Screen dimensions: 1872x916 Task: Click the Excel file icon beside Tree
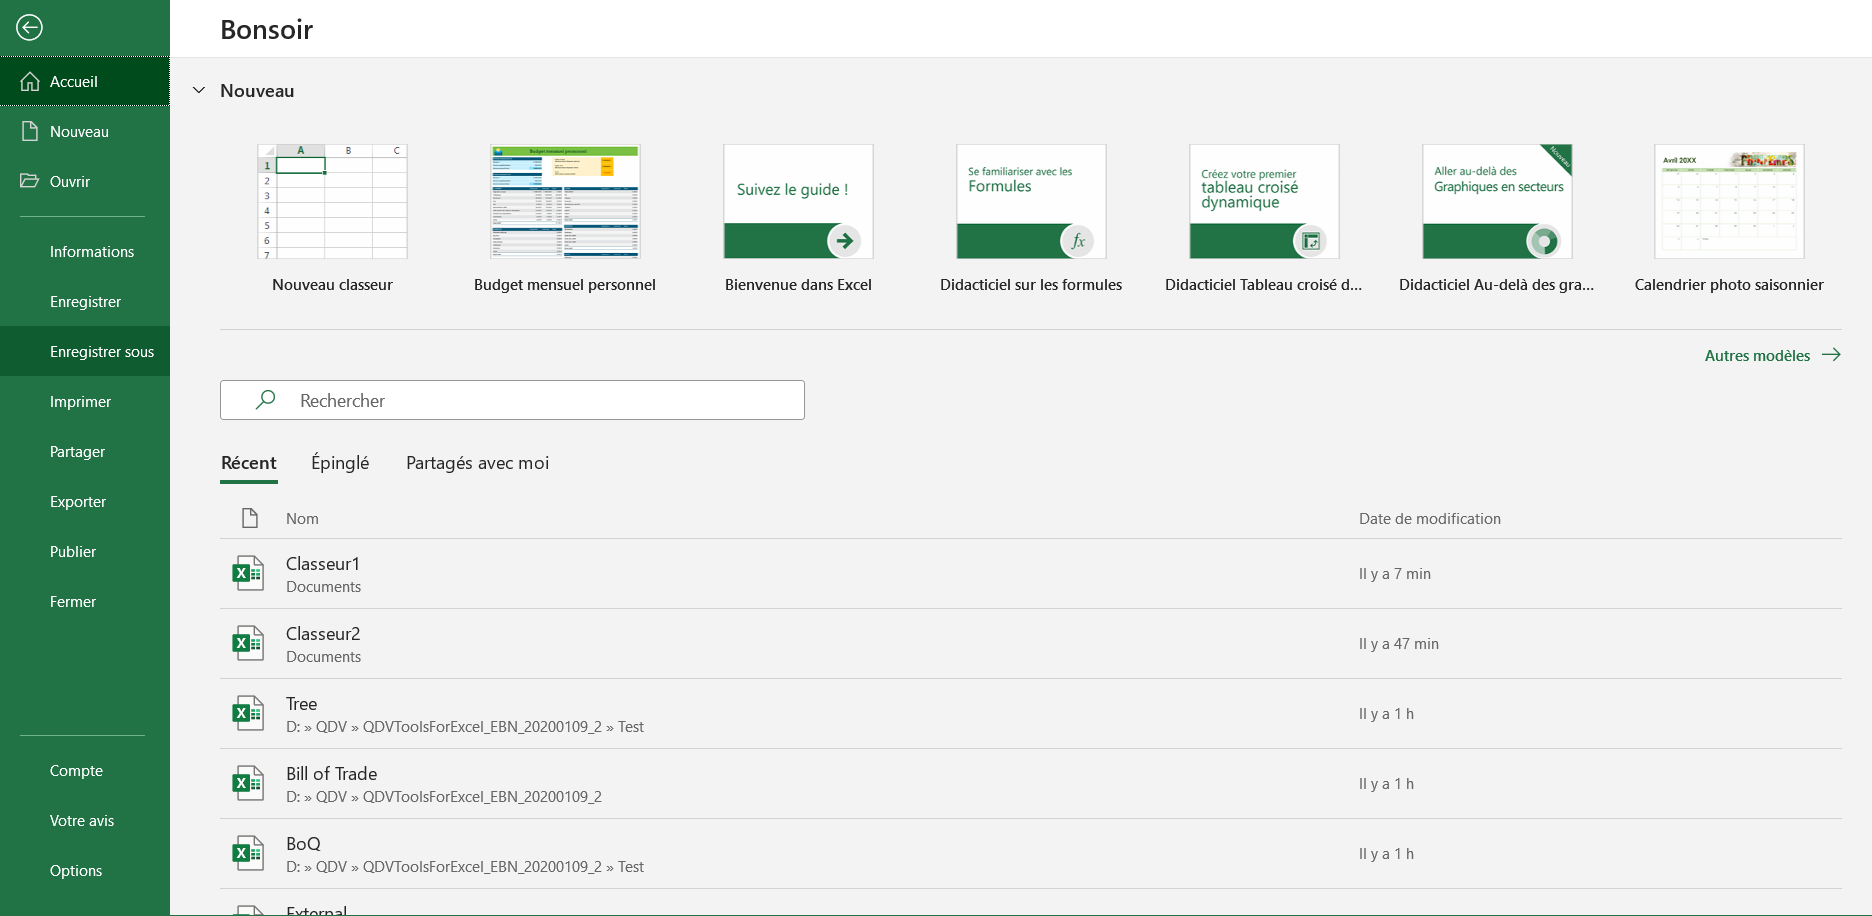(x=248, y=713)
